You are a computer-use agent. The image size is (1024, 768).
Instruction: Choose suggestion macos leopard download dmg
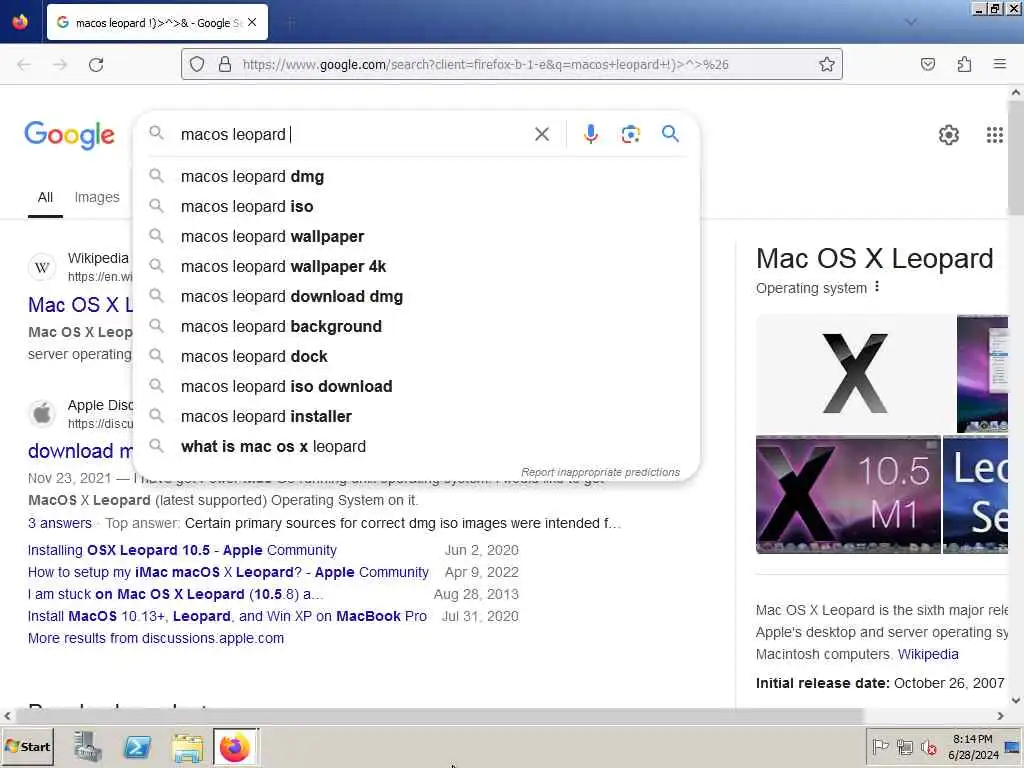416,296
